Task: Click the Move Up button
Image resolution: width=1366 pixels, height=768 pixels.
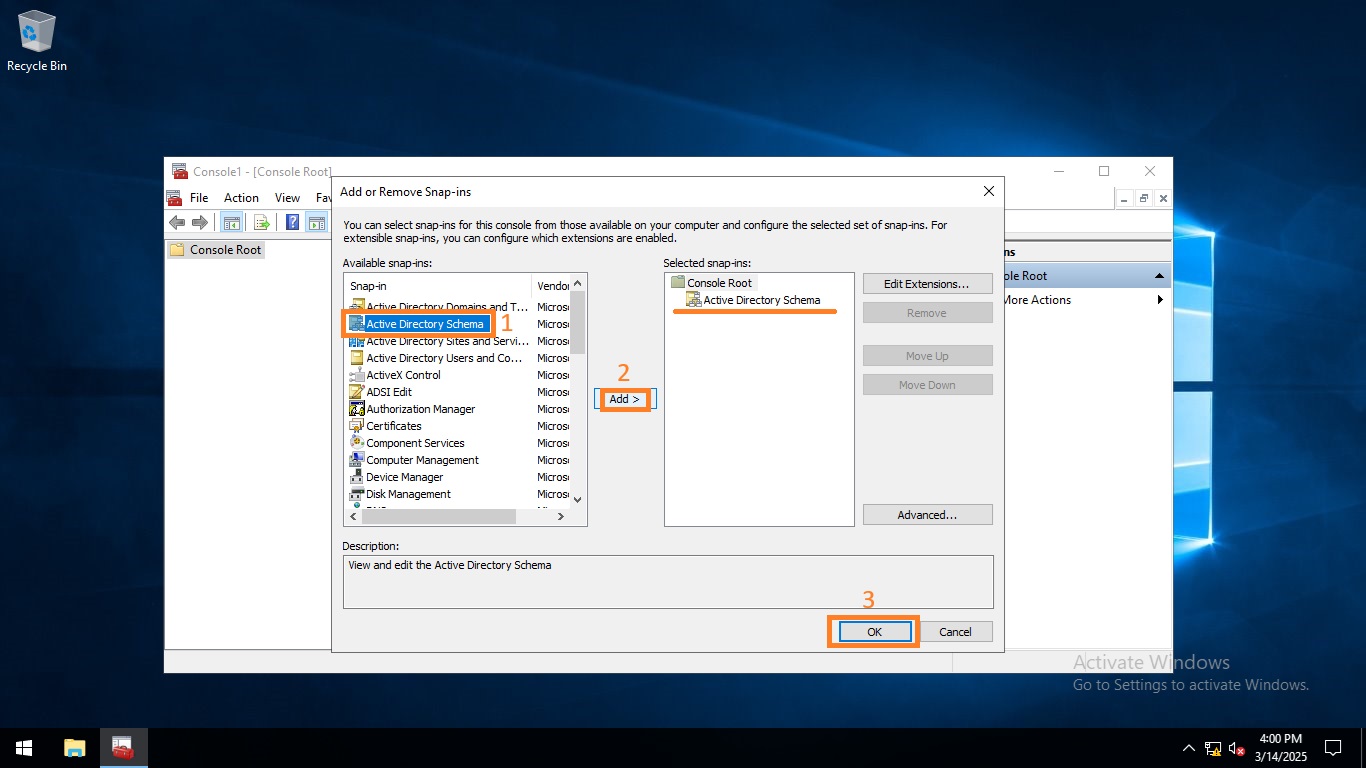Action: [927, 356]
